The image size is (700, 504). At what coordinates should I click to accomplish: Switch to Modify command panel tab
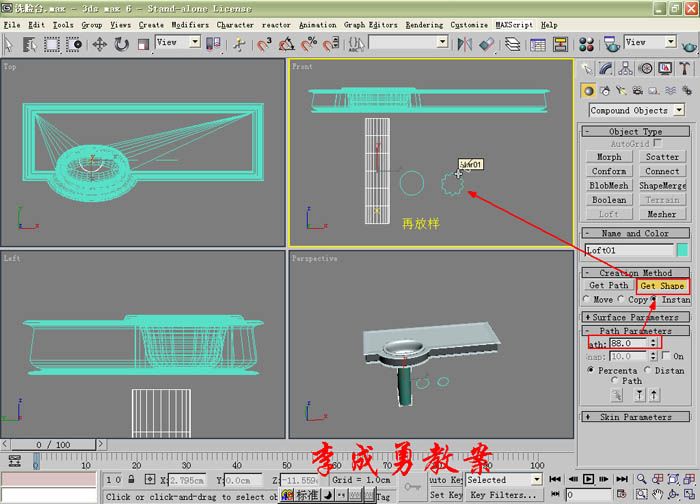[x=606, y=68]
